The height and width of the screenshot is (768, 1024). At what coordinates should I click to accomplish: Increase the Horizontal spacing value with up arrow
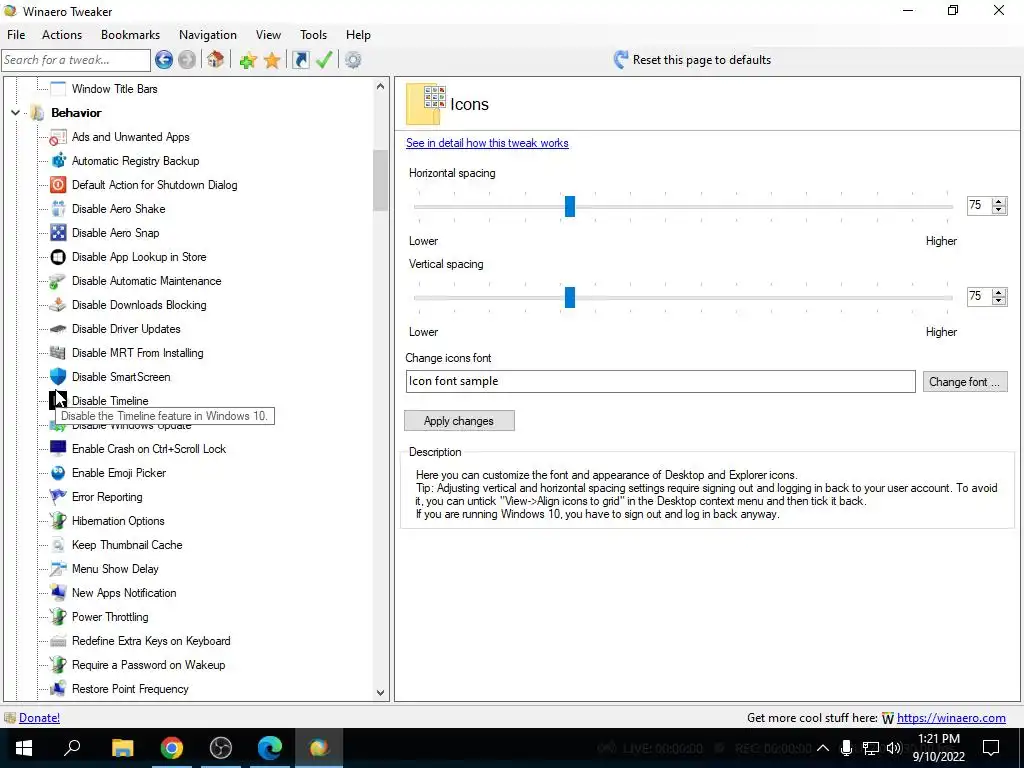(998, 202)
